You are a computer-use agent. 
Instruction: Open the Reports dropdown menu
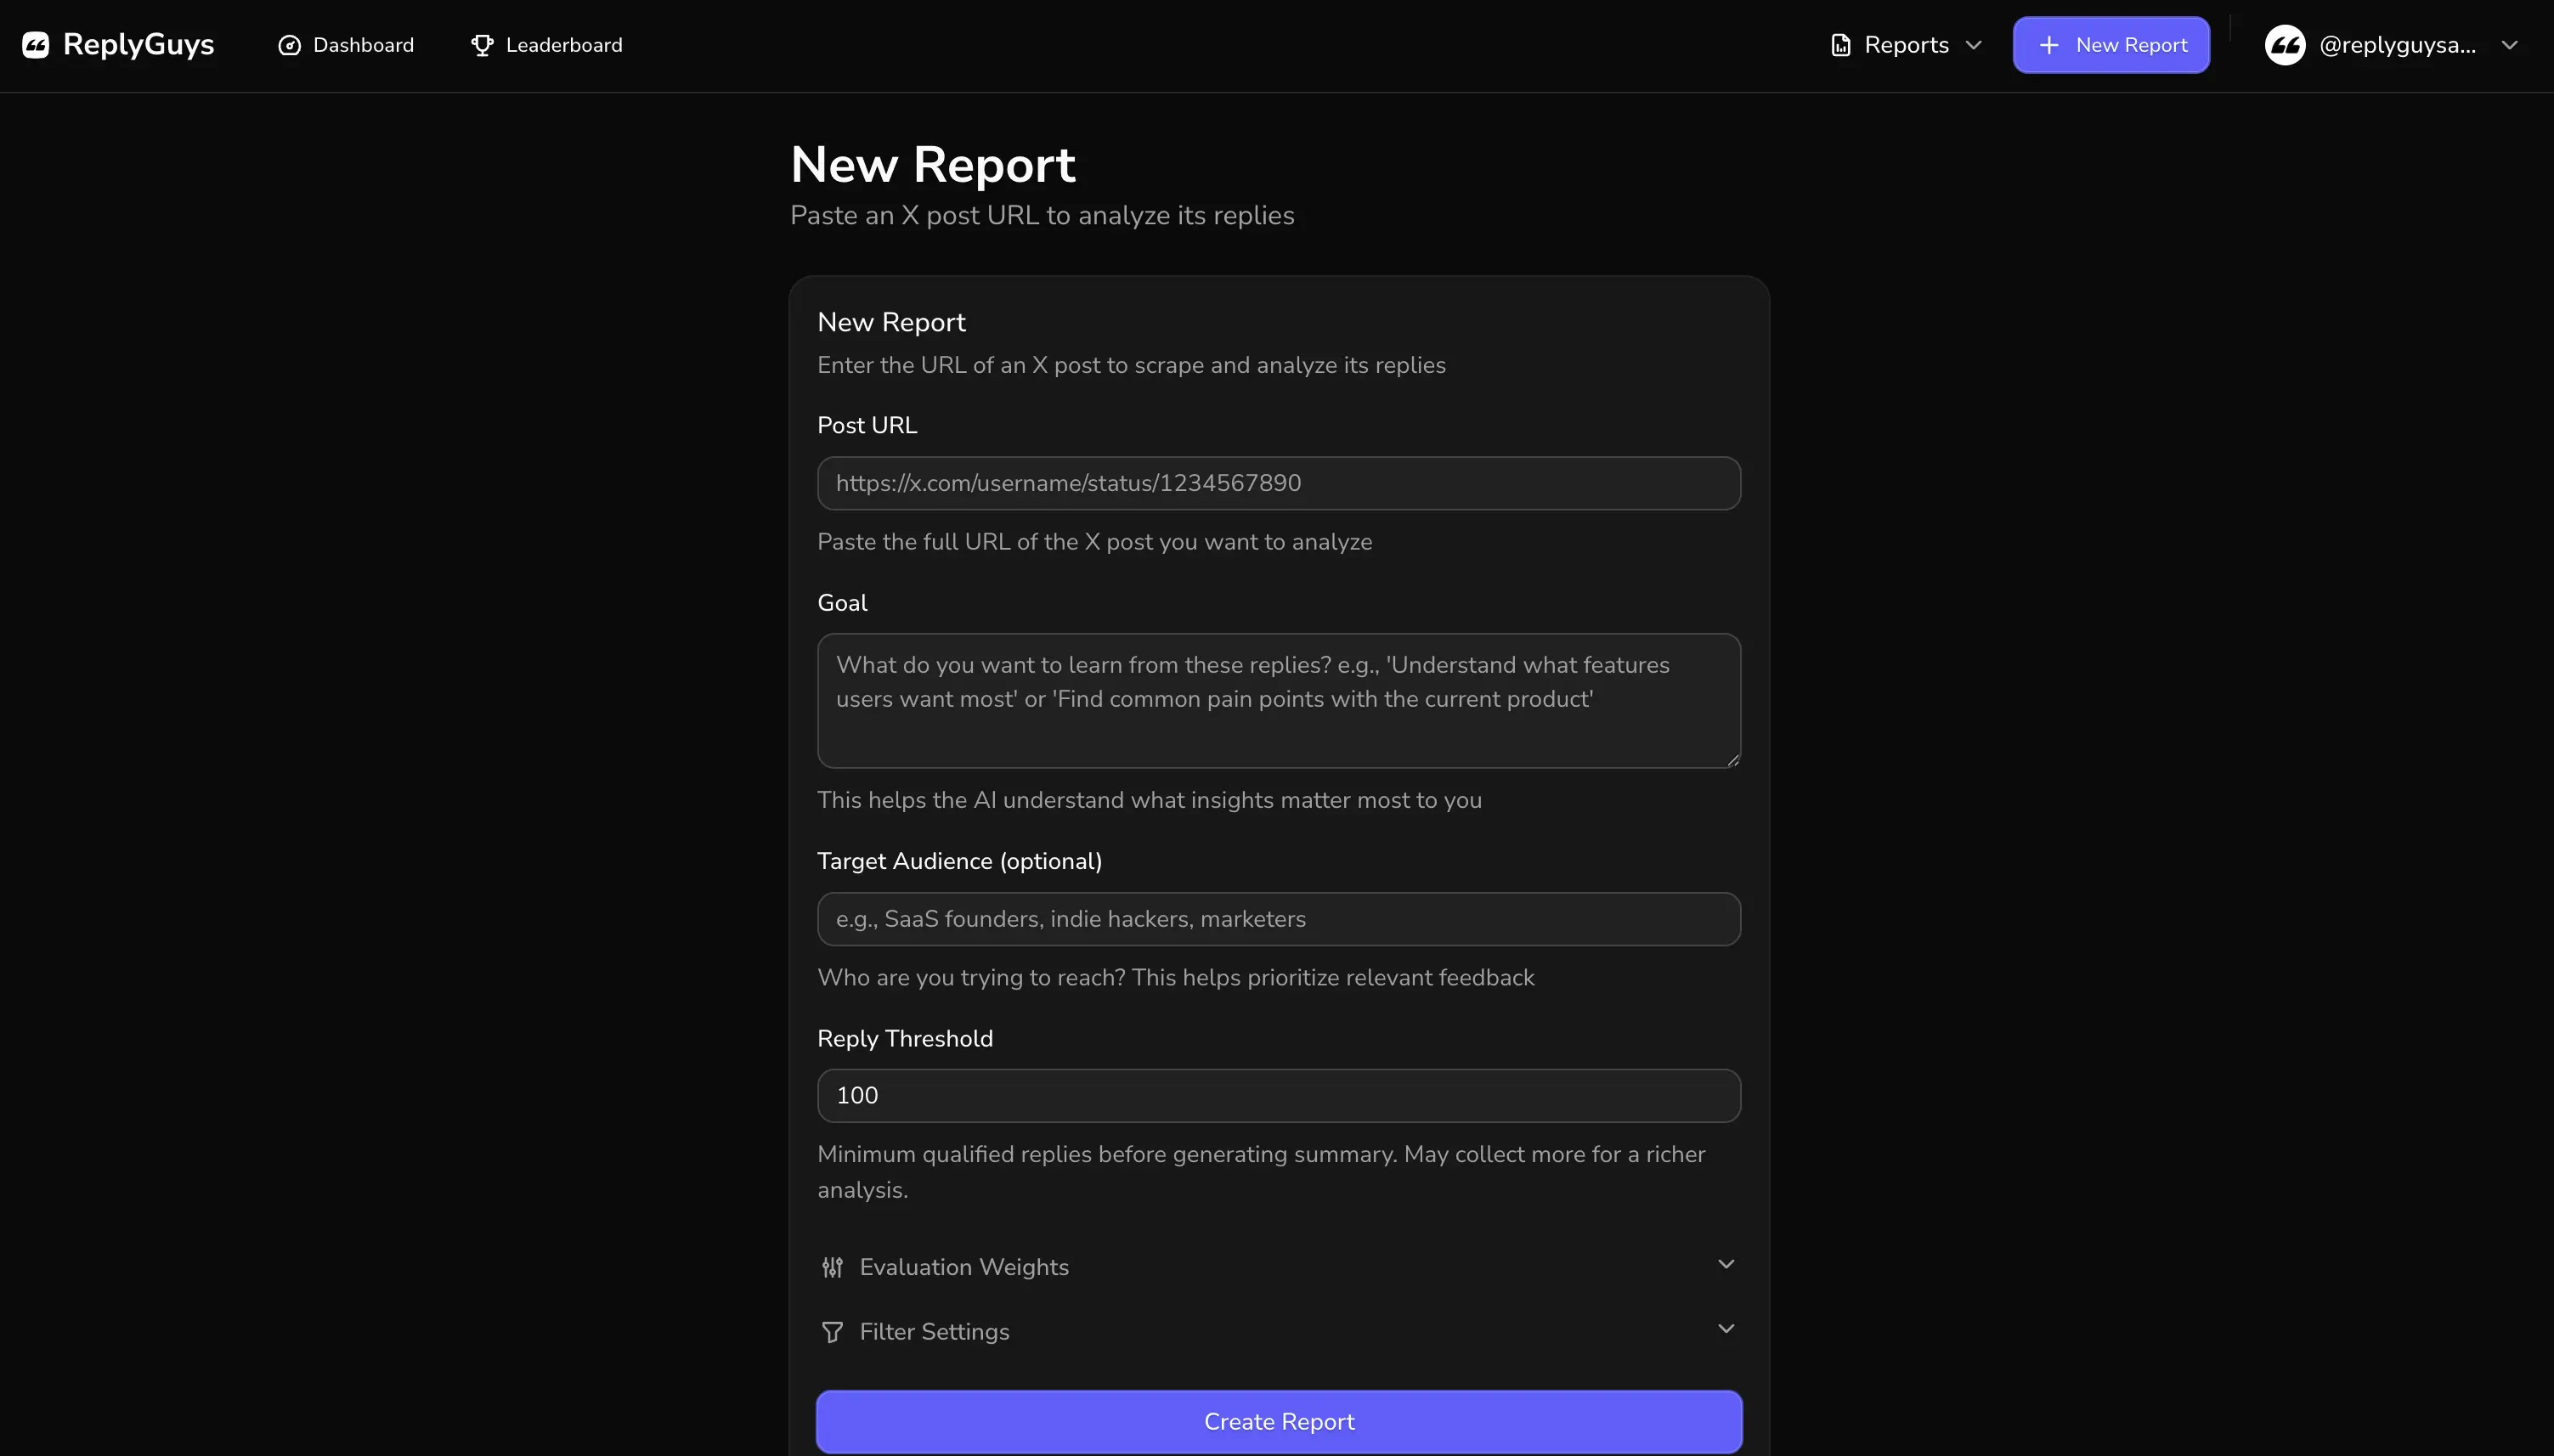tap(1905, 44)
